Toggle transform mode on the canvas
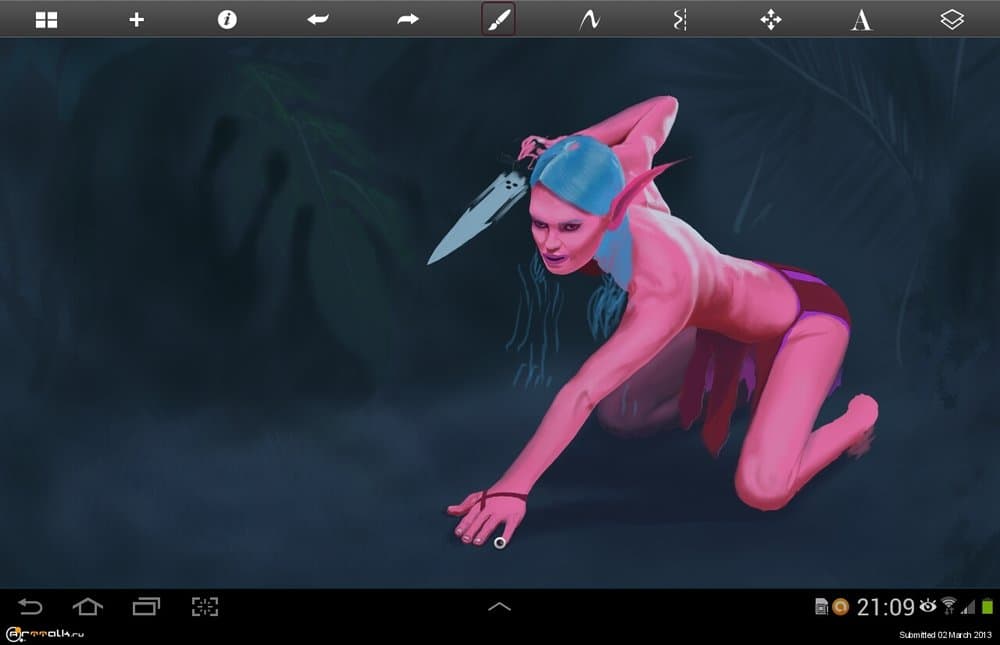Screen dimensions: 1000x645 769,18
